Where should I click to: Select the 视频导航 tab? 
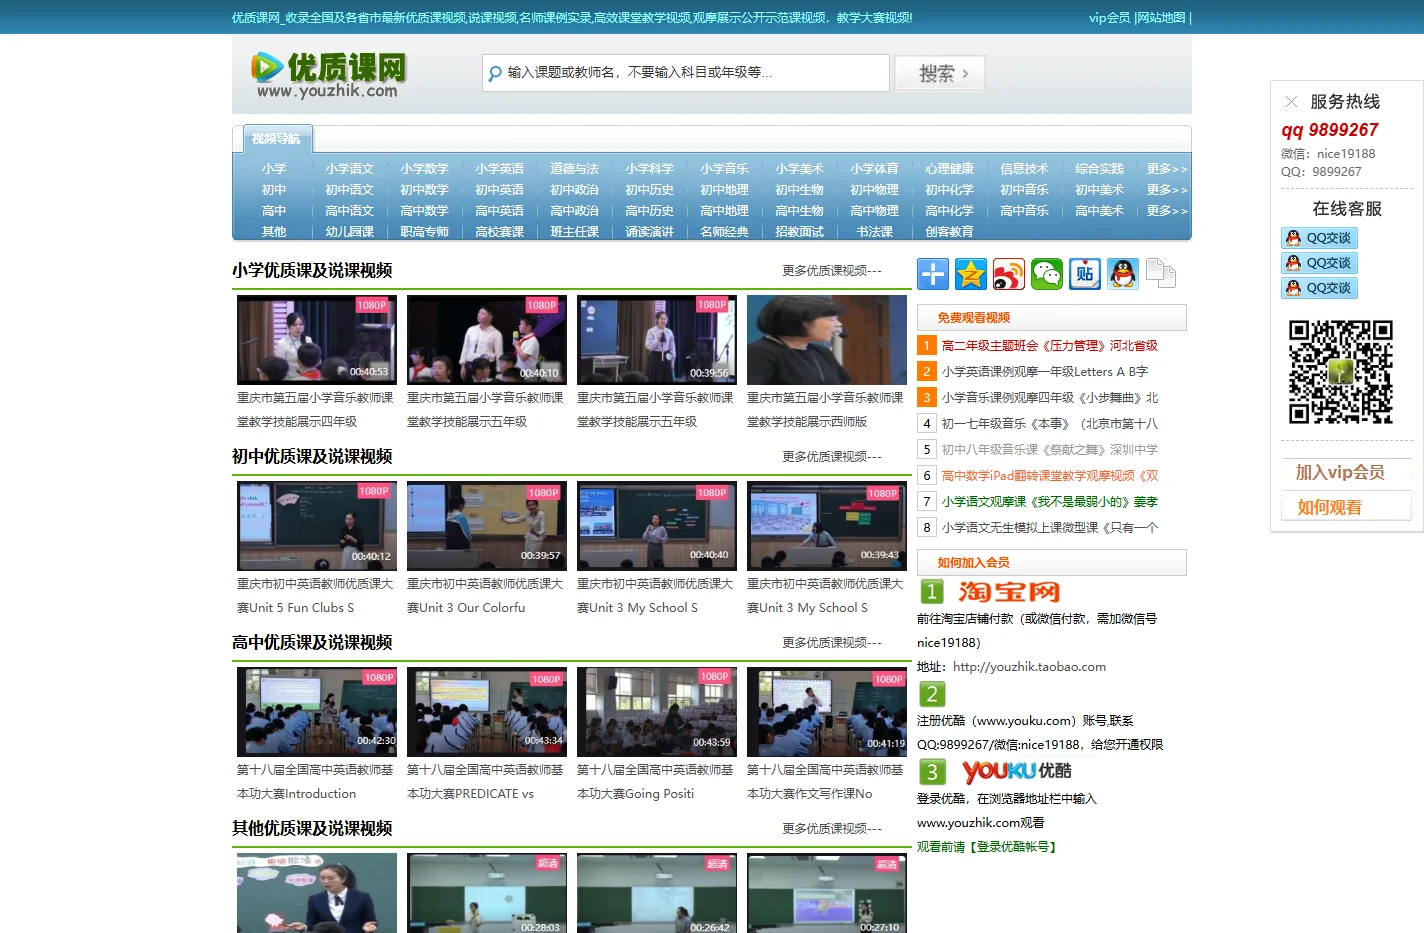pos(276,139)
